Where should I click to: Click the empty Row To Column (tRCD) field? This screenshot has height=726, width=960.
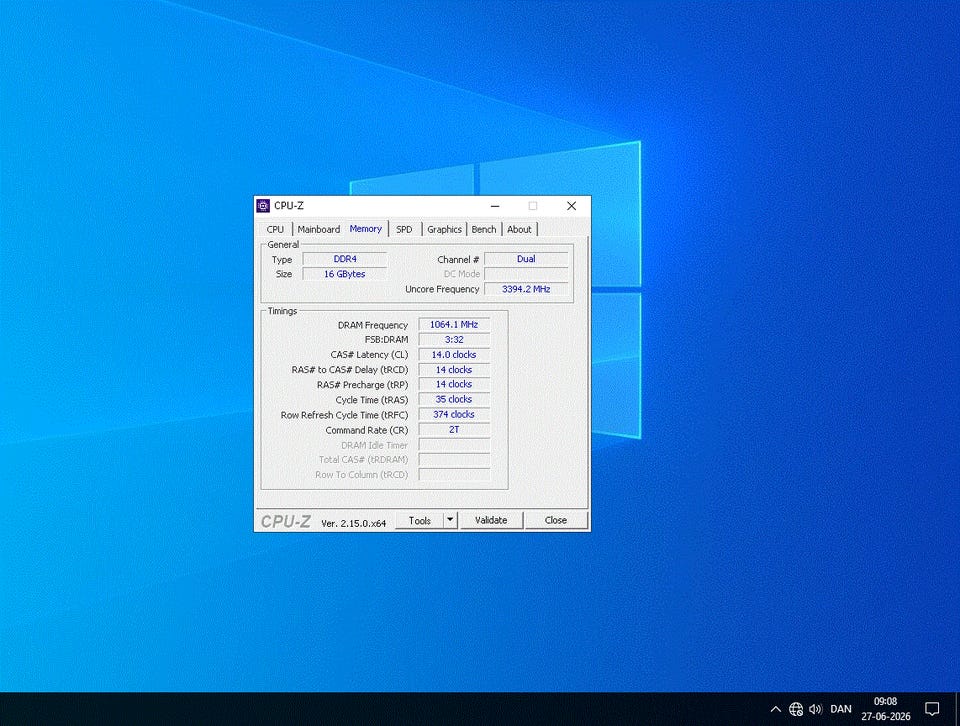click(x=454, y=475)
